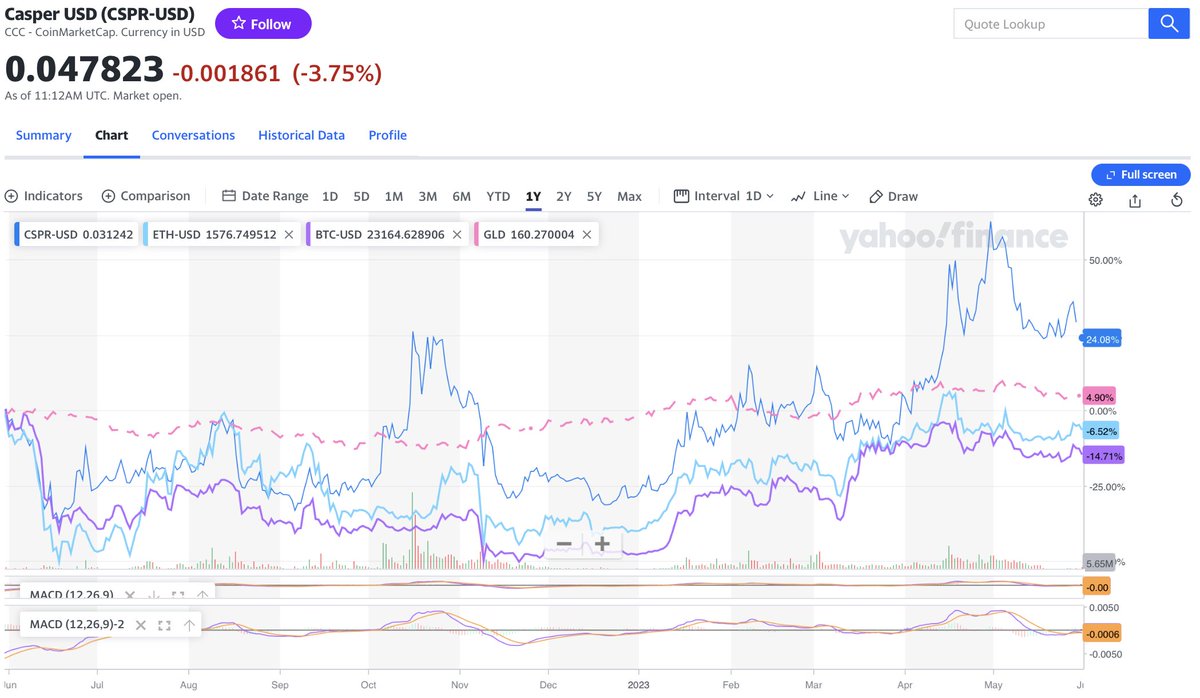Image resolution: width=1200 pixels, height=698 pixels.
Task: Select the Max range
Action: coord(629,196)
